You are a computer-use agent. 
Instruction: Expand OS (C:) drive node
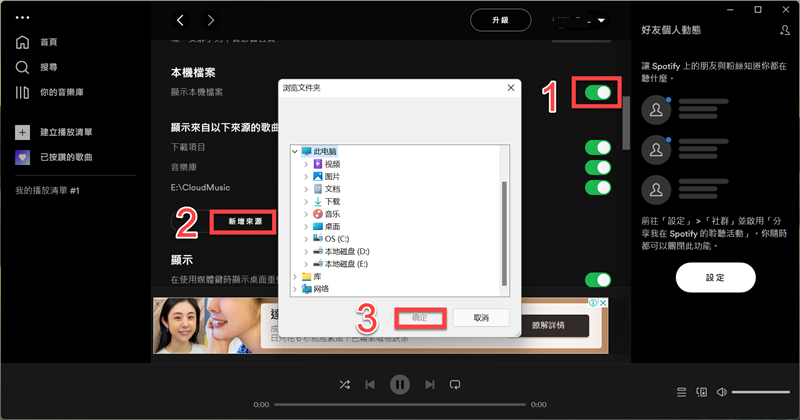[x=306, y=239]
